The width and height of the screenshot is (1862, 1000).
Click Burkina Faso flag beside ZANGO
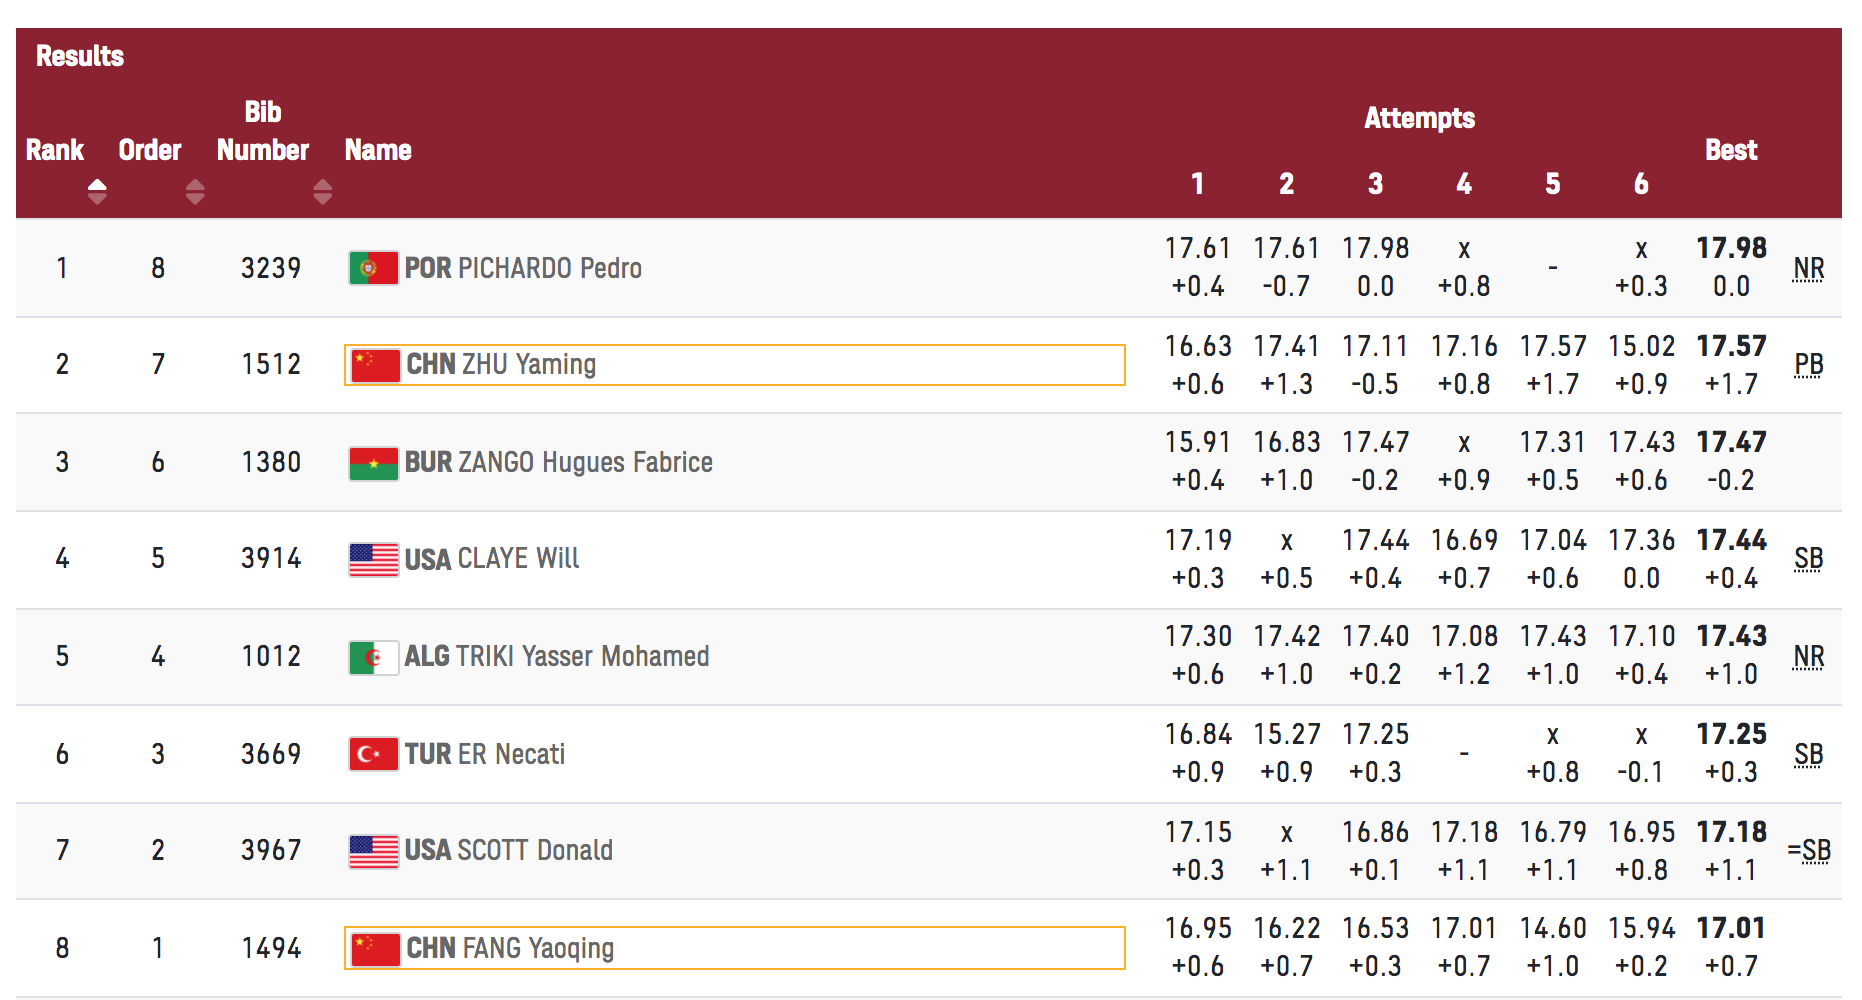tap(373, 463)
